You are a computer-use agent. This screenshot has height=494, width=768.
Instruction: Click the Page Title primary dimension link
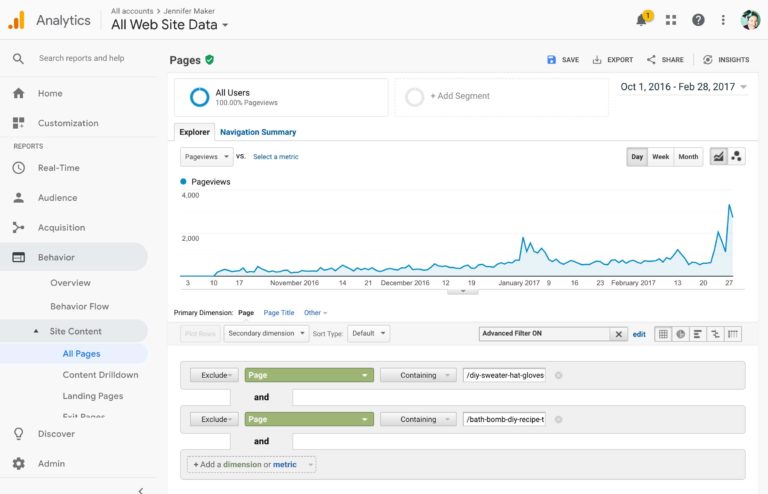279,312
